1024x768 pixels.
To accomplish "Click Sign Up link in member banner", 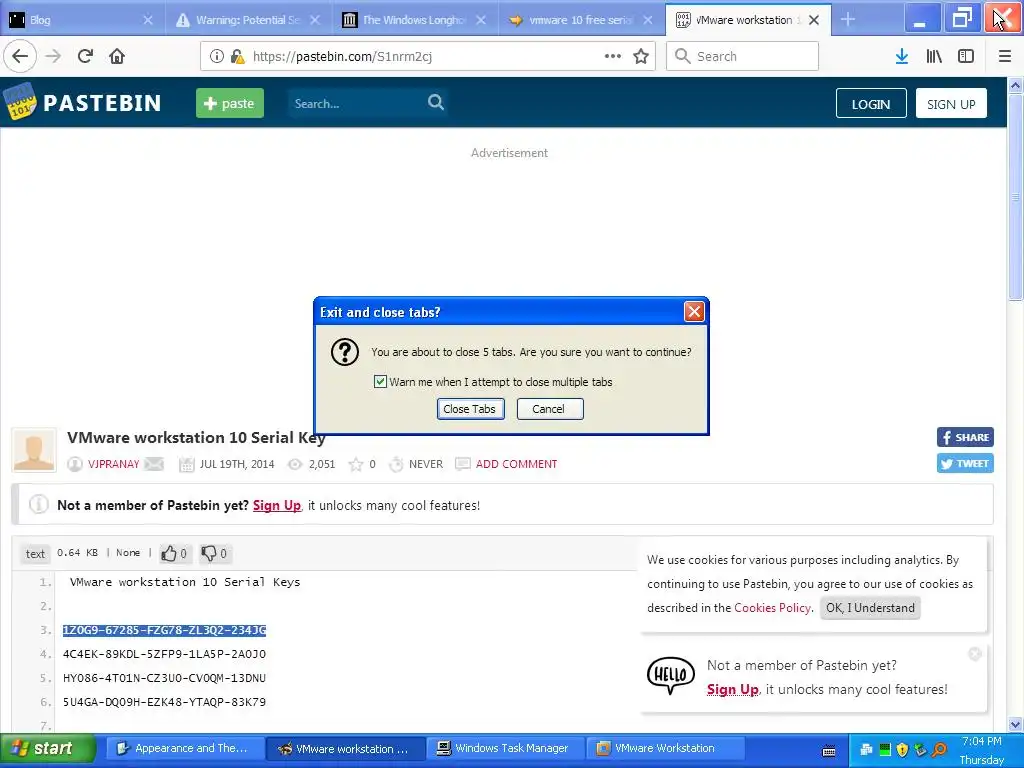I will click(x=276, y=505).
